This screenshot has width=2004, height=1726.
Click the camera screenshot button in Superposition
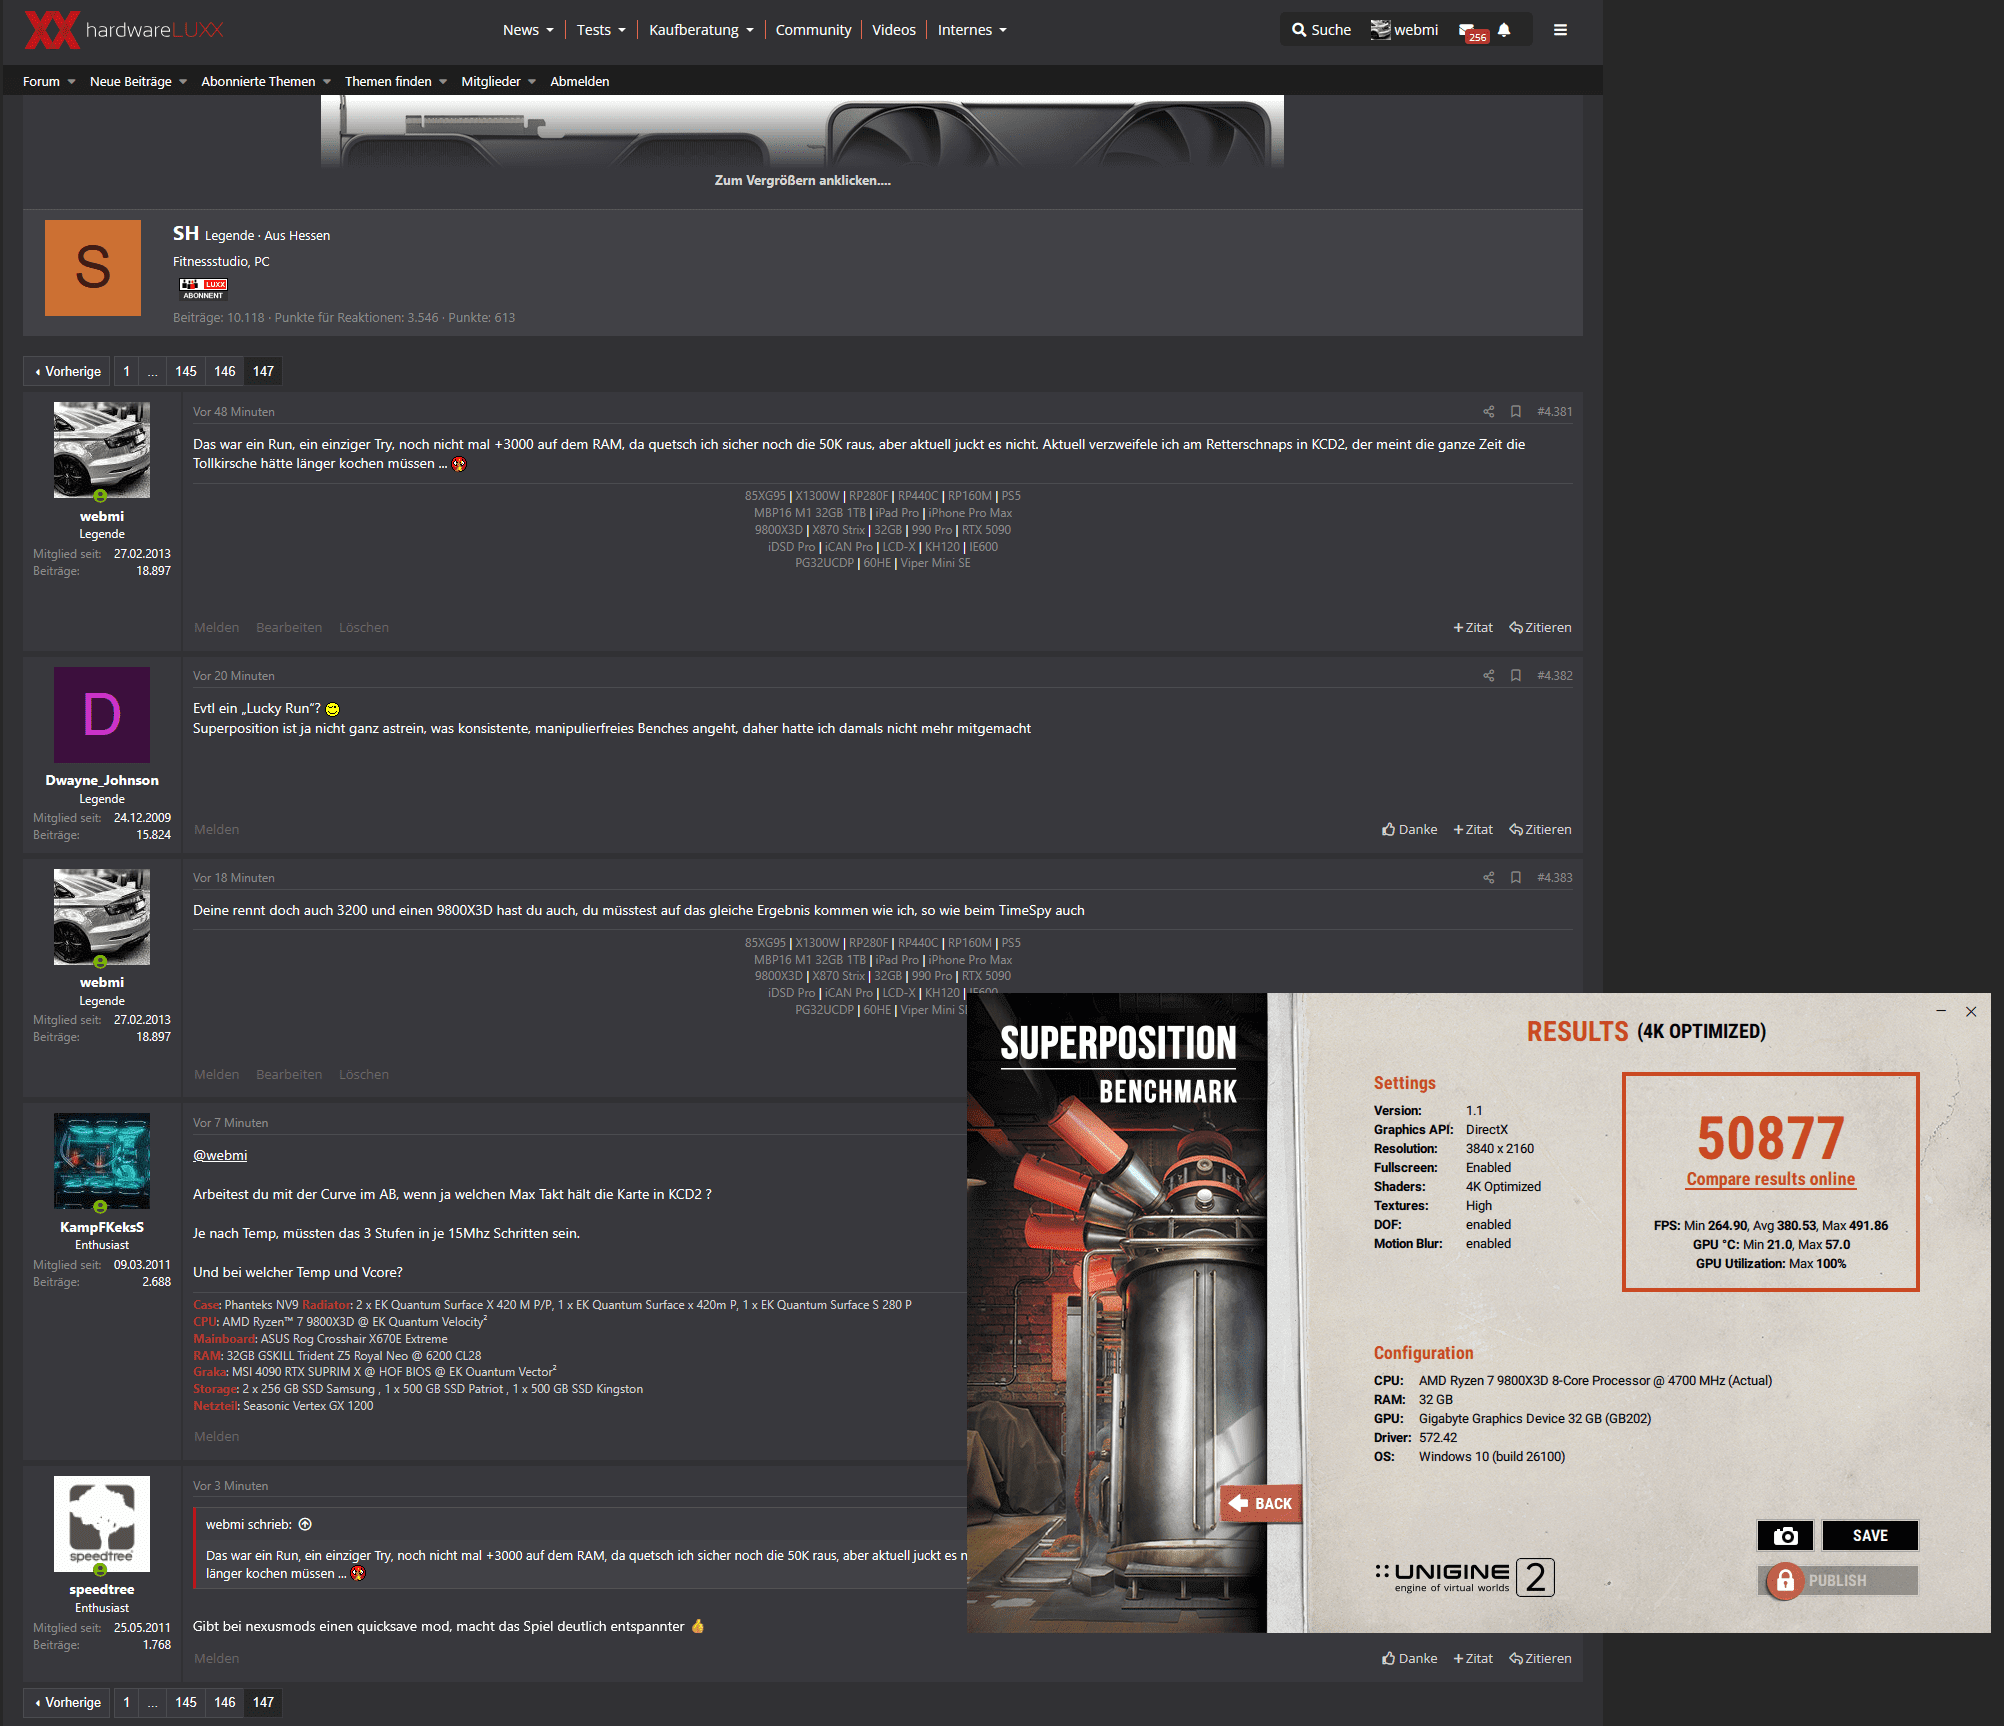[x=1785, y=1536]
